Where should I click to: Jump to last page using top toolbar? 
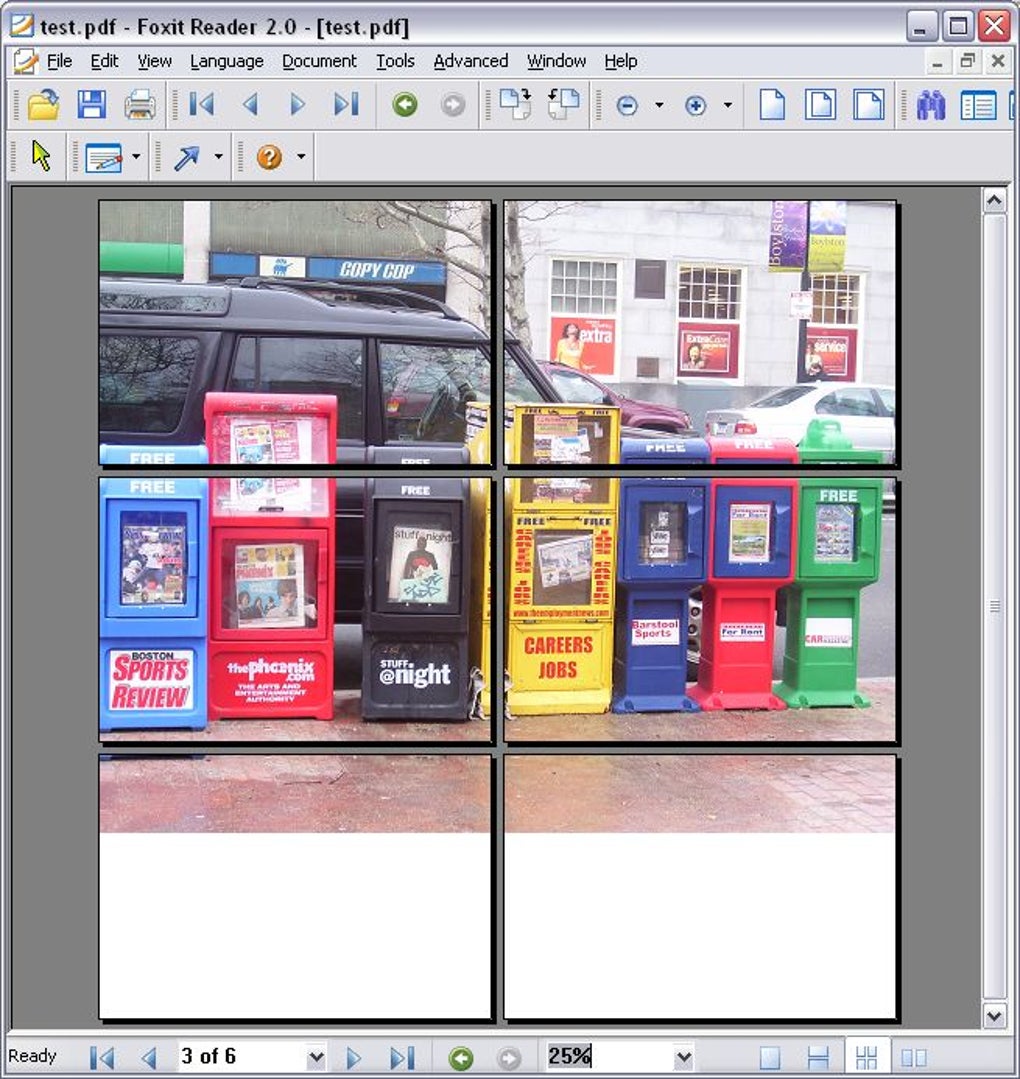coord(346,105)
